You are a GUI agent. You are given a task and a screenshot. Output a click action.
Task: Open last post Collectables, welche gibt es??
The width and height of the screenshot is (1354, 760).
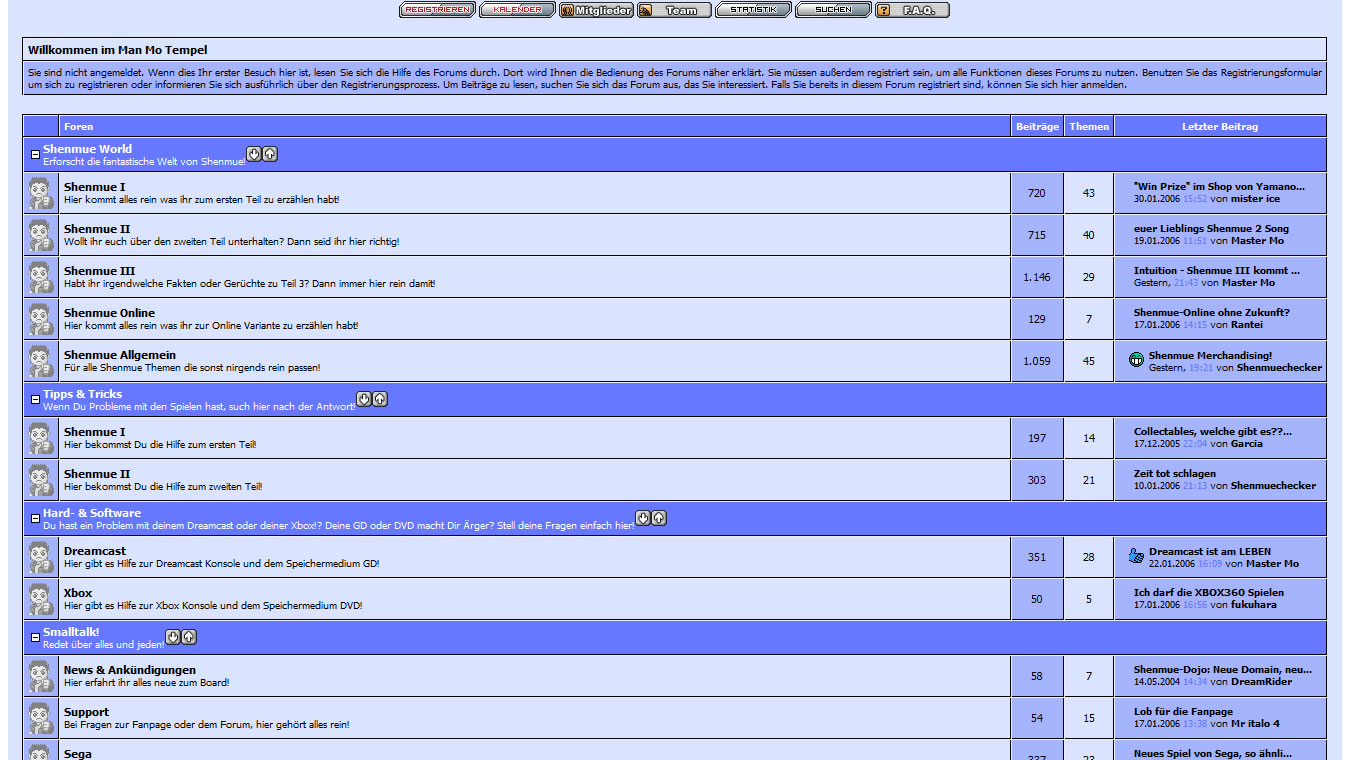tap(1213, 431)
